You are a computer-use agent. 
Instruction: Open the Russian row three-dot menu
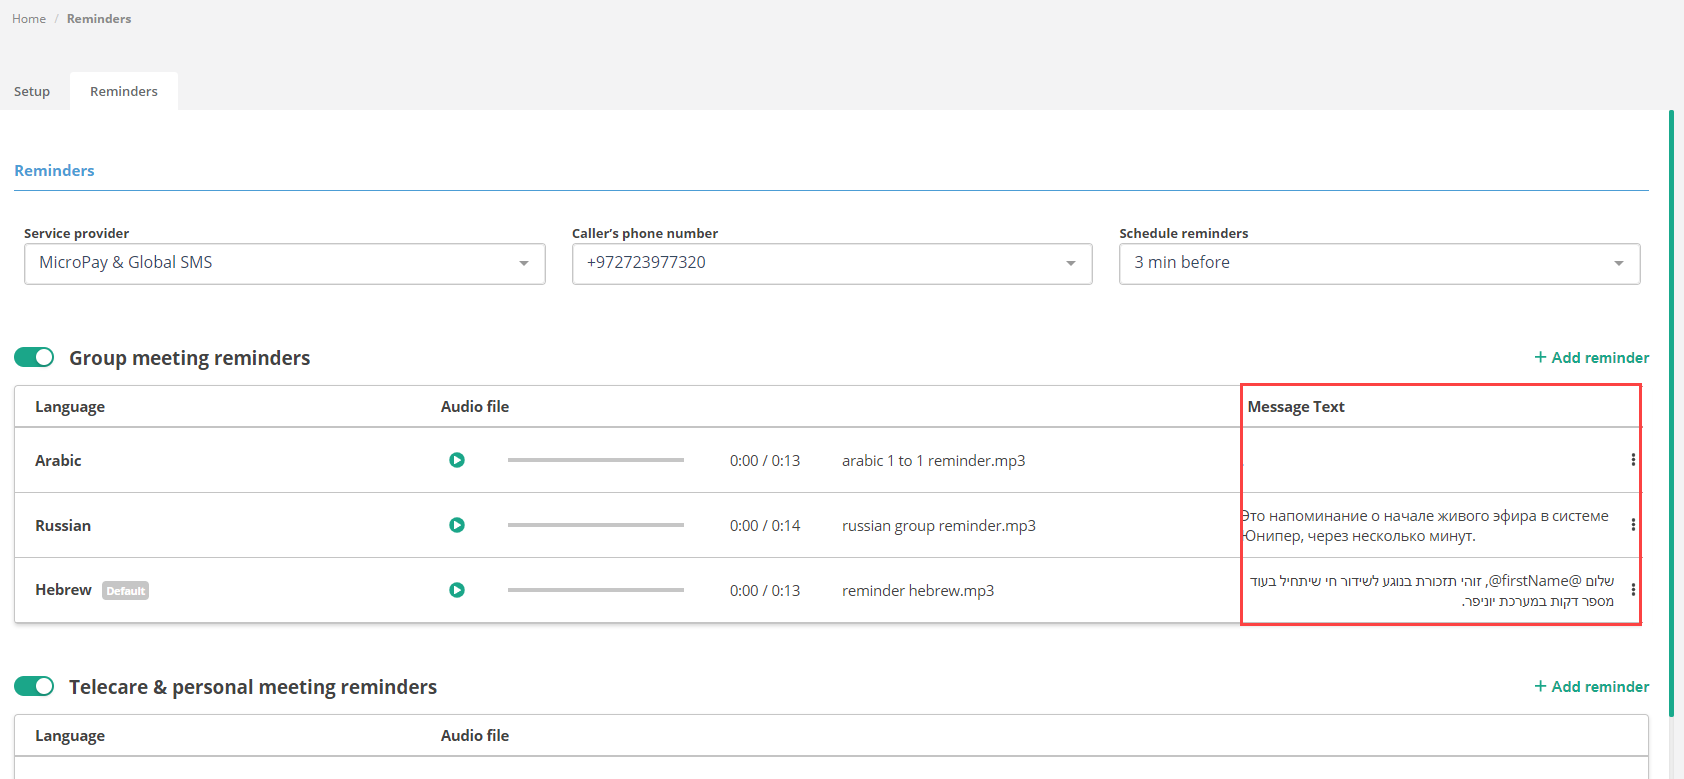pyautogui.click(x=1633, y=525)
